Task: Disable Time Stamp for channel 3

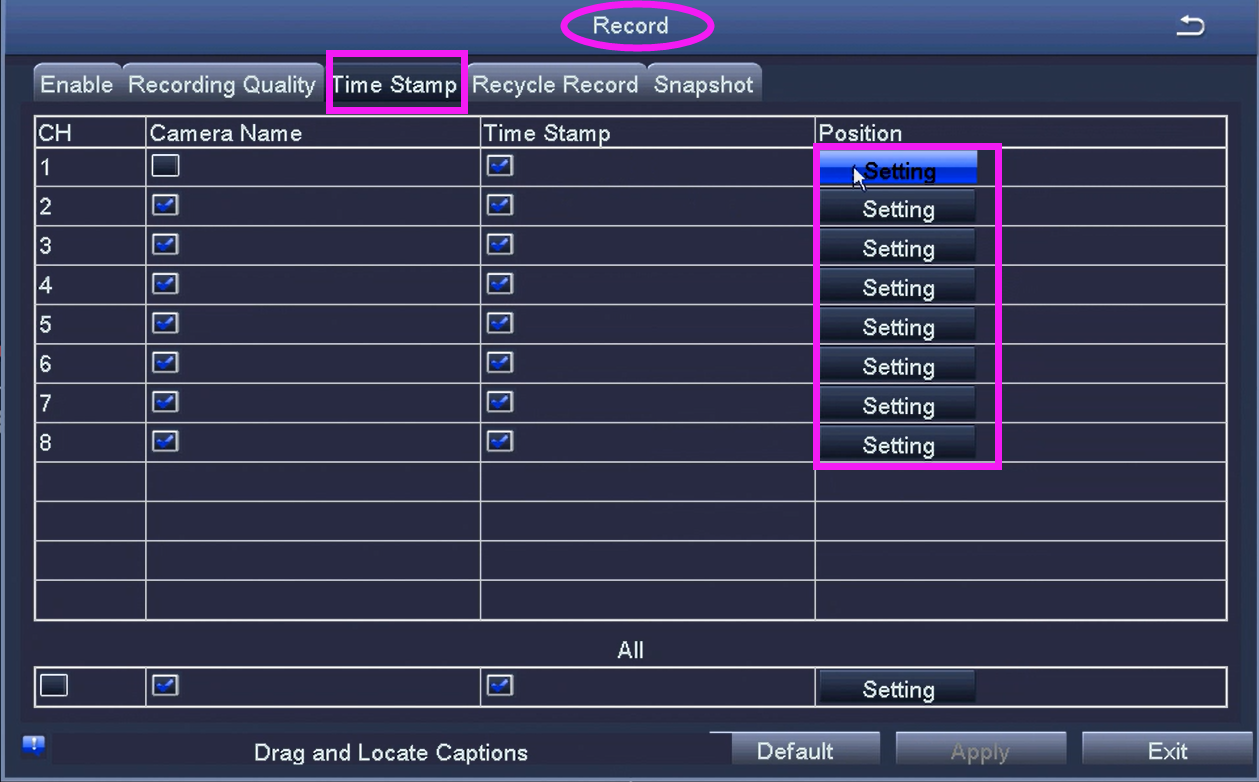Action: click(499, 244)
